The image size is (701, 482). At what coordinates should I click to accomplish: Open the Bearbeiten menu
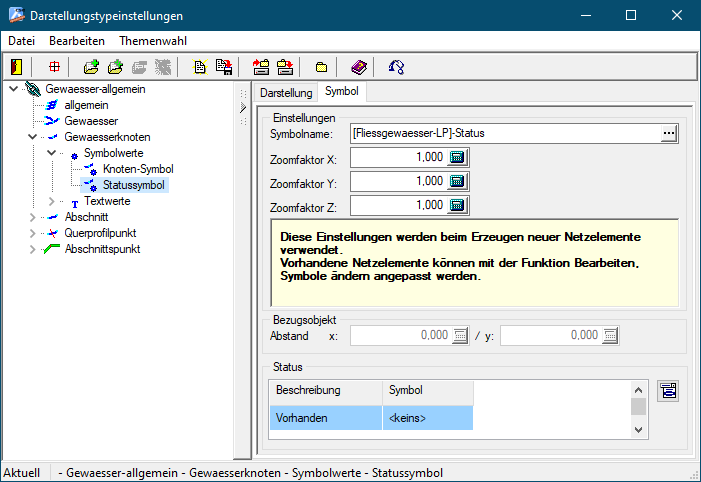(x=77, y=41)
